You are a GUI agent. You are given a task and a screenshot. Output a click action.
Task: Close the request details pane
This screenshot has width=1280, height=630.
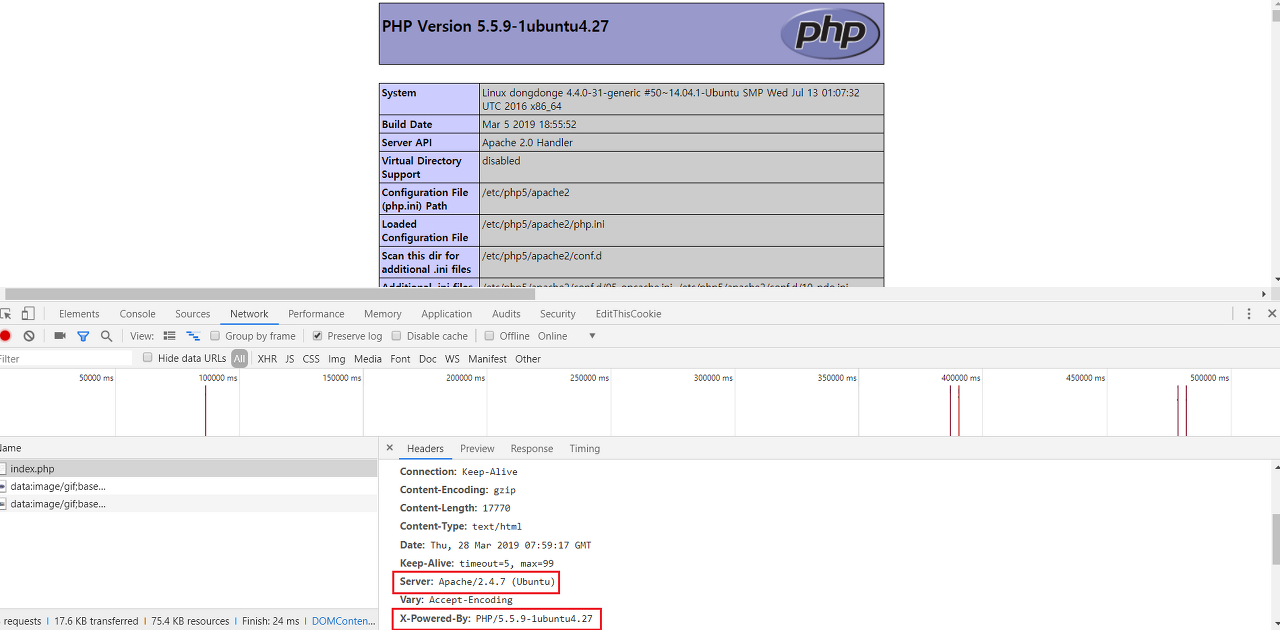[x=390, y=448]
